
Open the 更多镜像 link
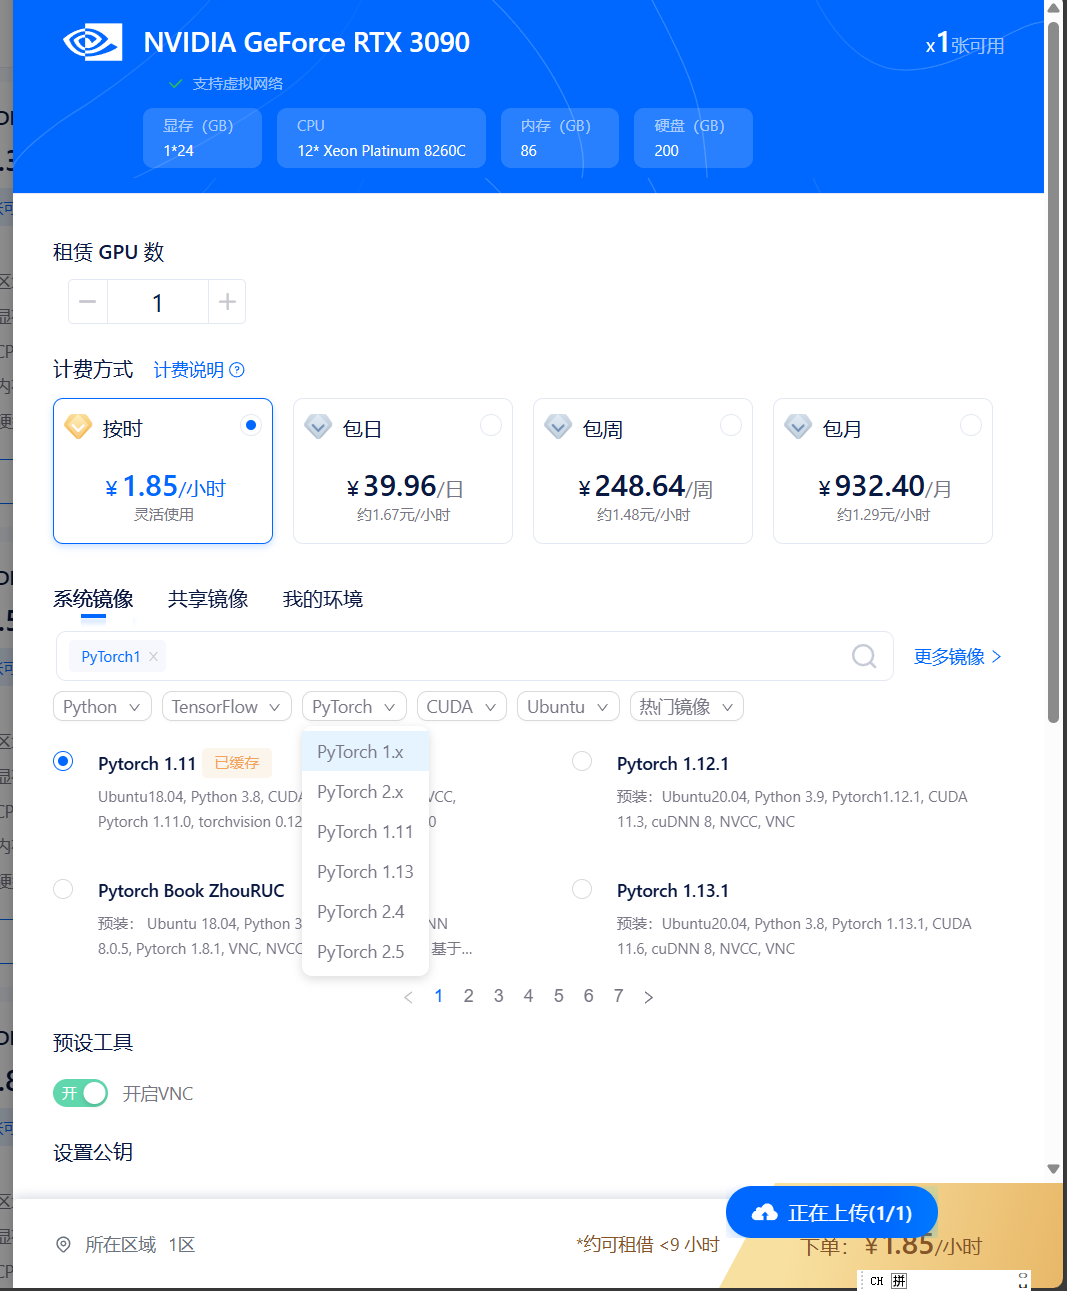(x=957, y=657)
